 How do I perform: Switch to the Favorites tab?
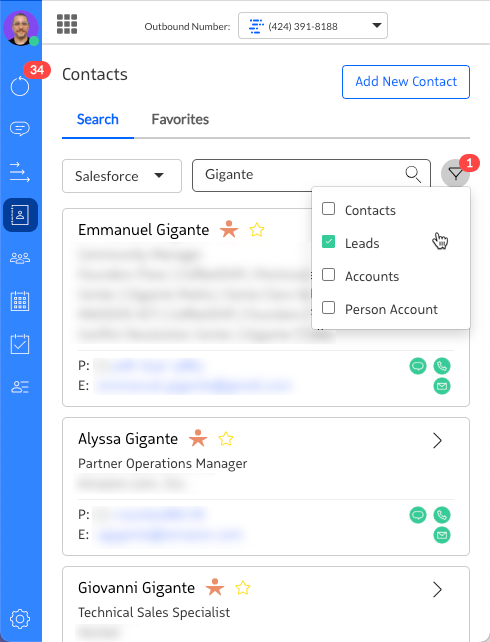180,119
